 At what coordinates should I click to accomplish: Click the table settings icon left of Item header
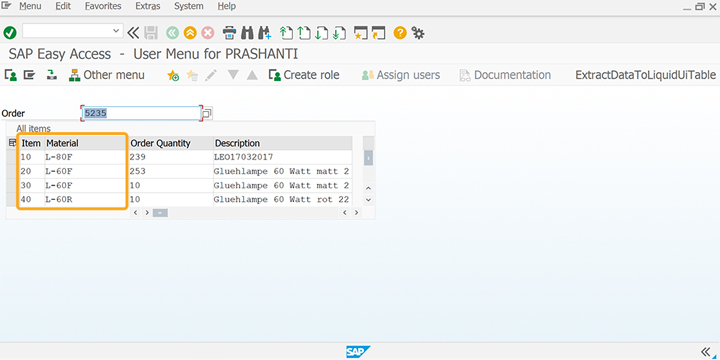pos(12,143)
